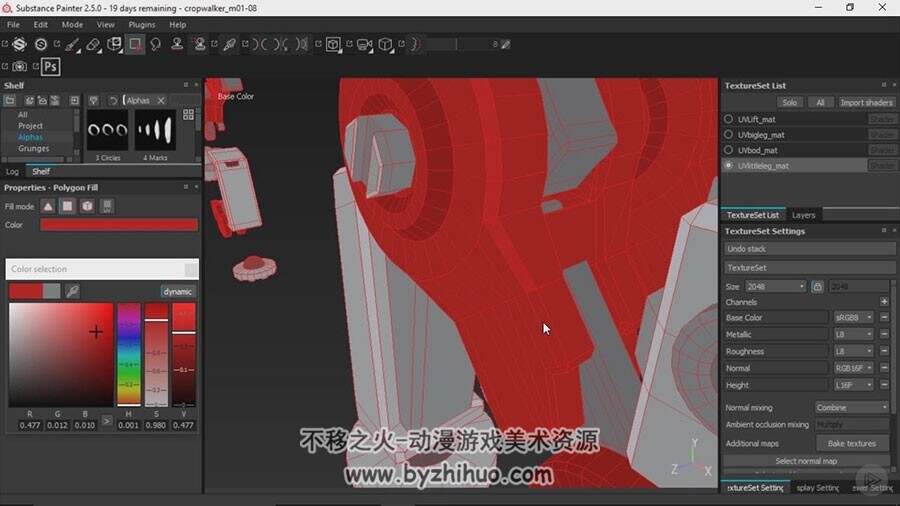900x506 pixels.
Task: Select the 3 Circles alpha thumbnail
Action: 107,131
